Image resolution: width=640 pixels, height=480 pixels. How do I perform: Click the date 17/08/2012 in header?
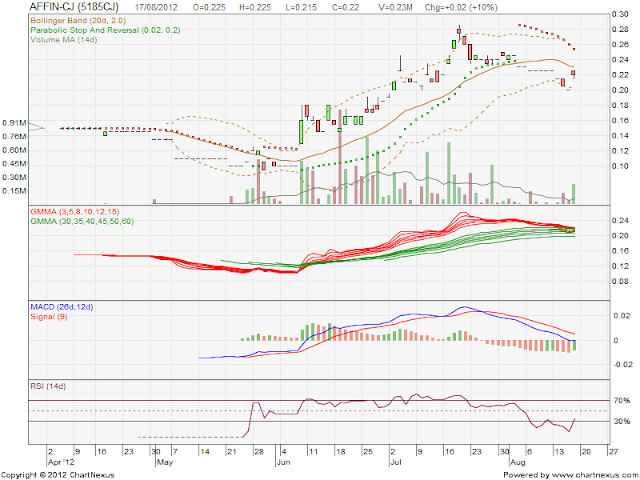pos(156,7)
